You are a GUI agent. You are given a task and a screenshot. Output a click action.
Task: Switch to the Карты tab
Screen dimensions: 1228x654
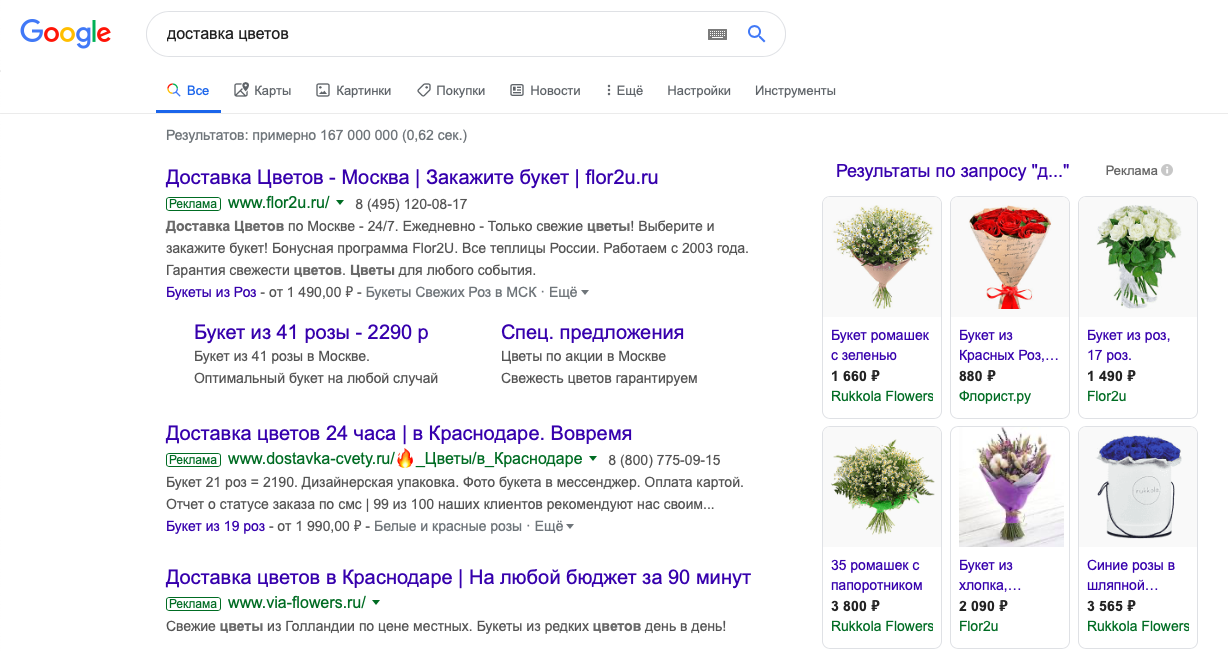pos(262,91)
